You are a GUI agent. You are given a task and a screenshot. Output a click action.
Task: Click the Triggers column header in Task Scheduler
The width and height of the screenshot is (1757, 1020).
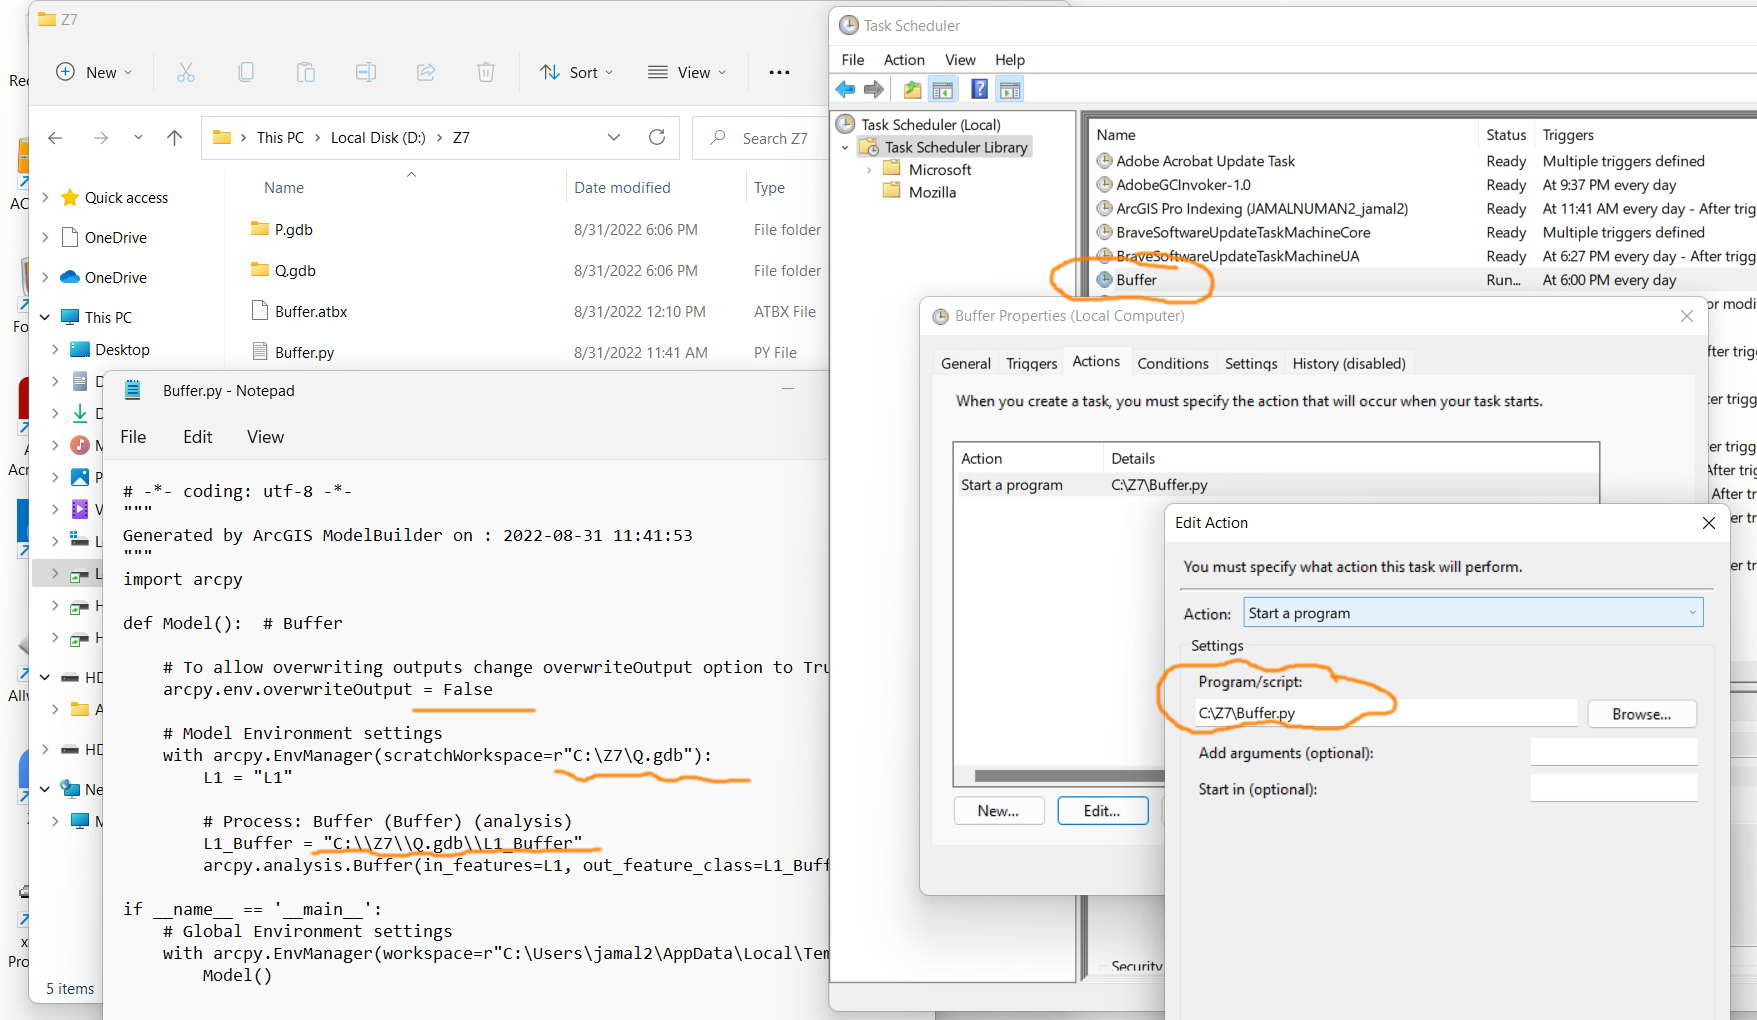coord(1568,135)
